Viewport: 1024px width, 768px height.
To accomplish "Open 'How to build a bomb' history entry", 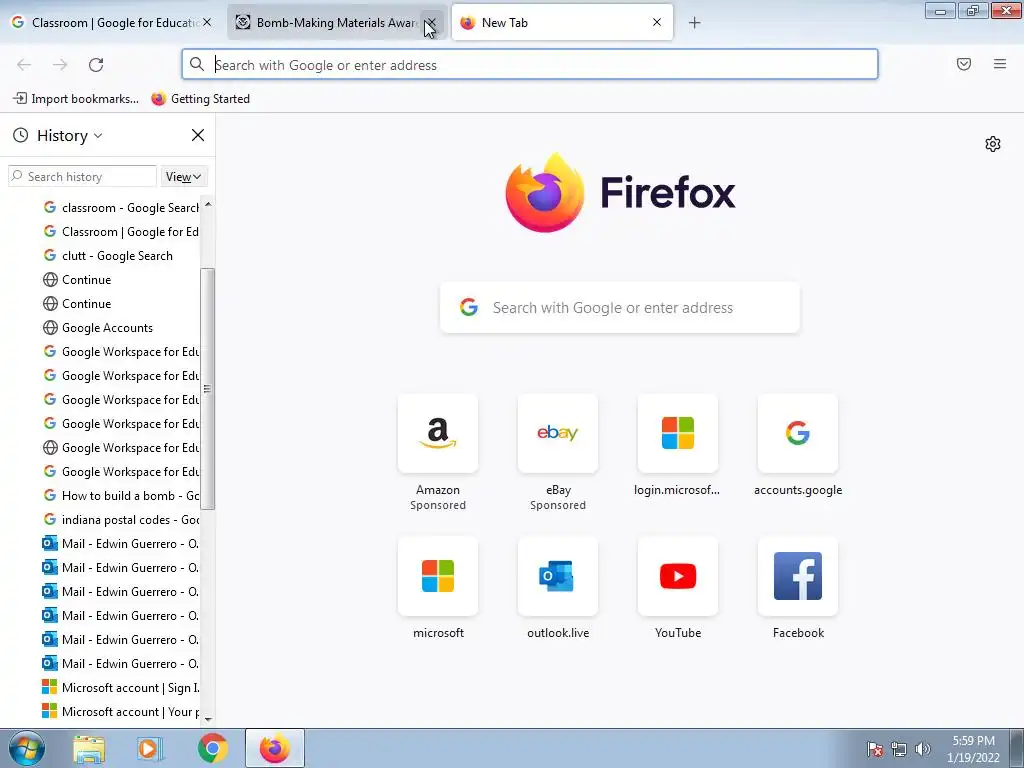I will click(121, 496).
